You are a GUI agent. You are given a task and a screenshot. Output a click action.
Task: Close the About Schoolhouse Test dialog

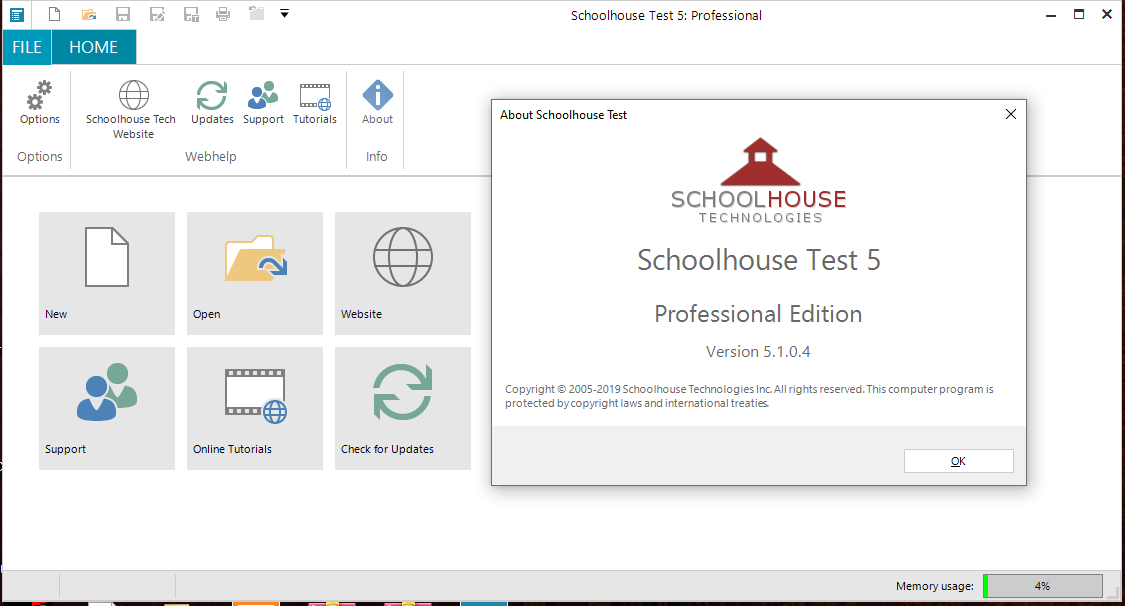click(x=1011, y=114)
